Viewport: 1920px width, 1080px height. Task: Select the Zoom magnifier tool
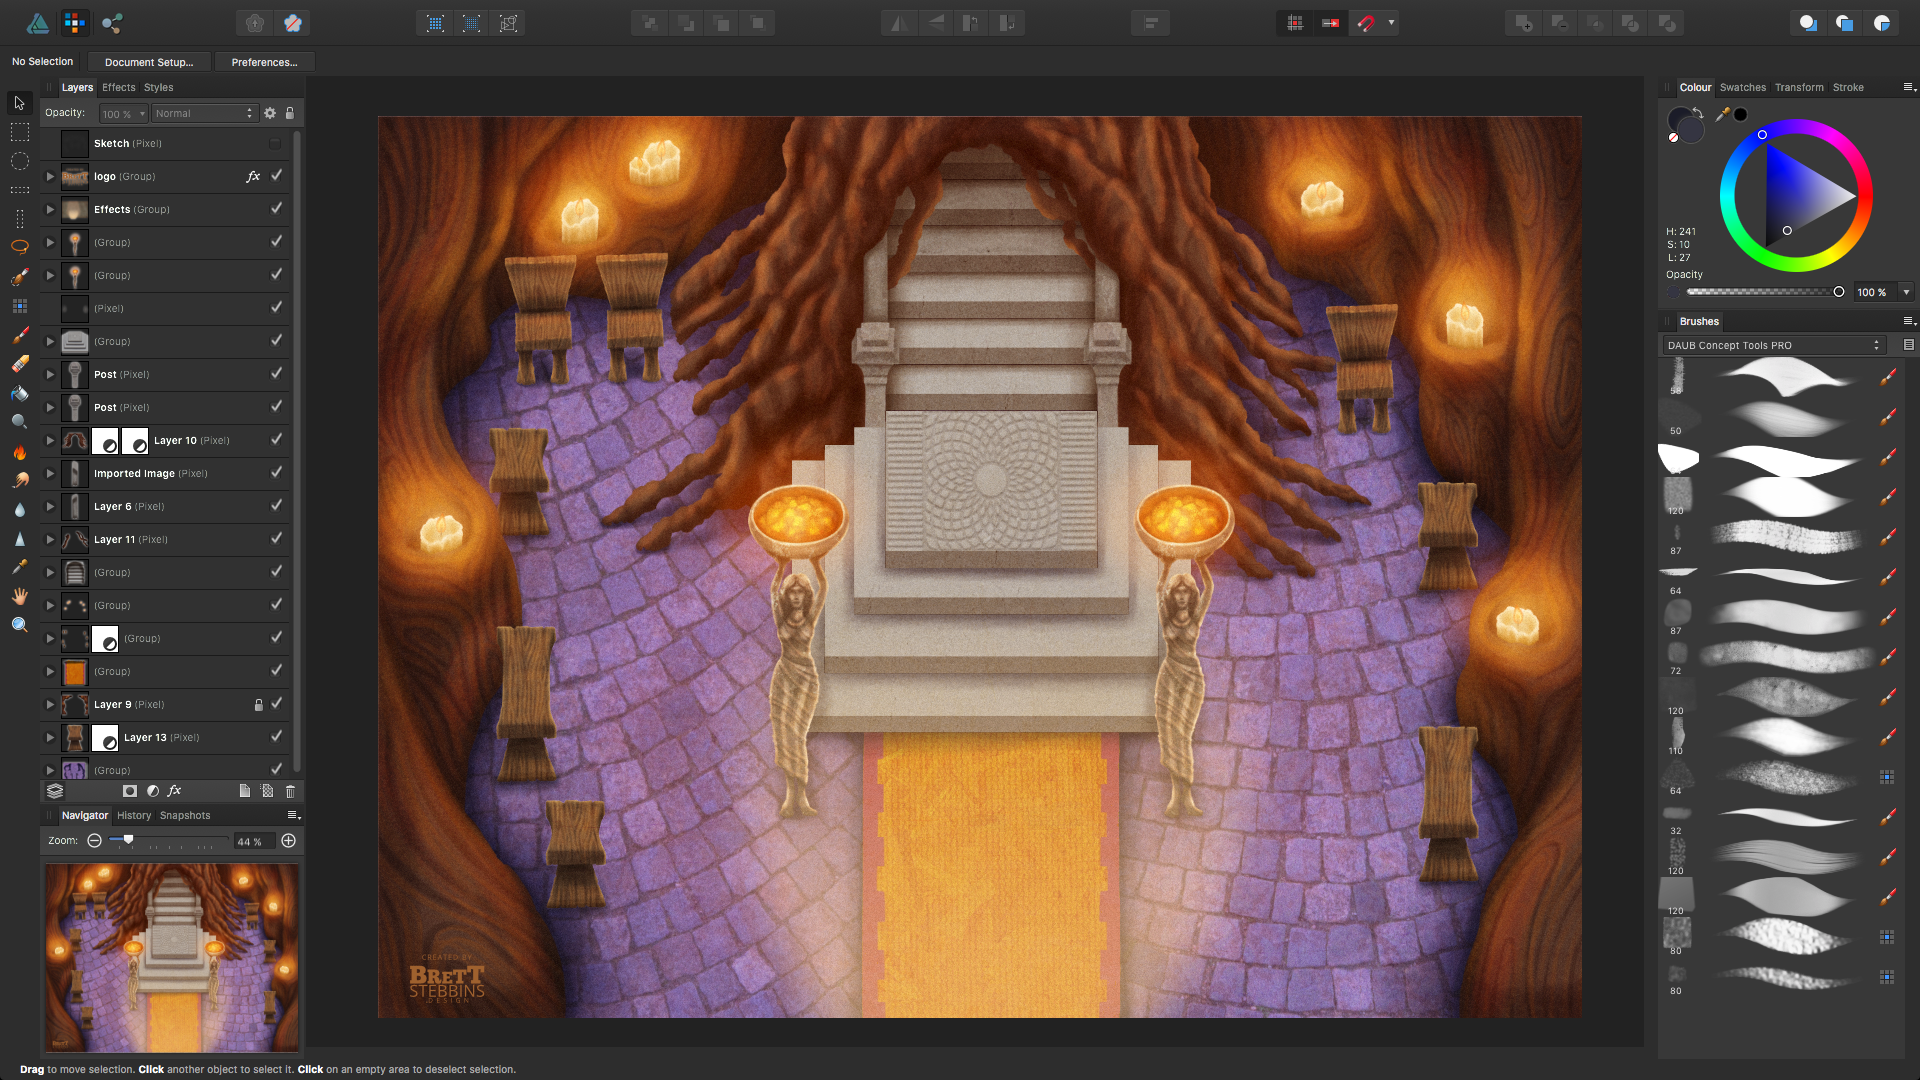pyautogui.click(x=19, y=625)
